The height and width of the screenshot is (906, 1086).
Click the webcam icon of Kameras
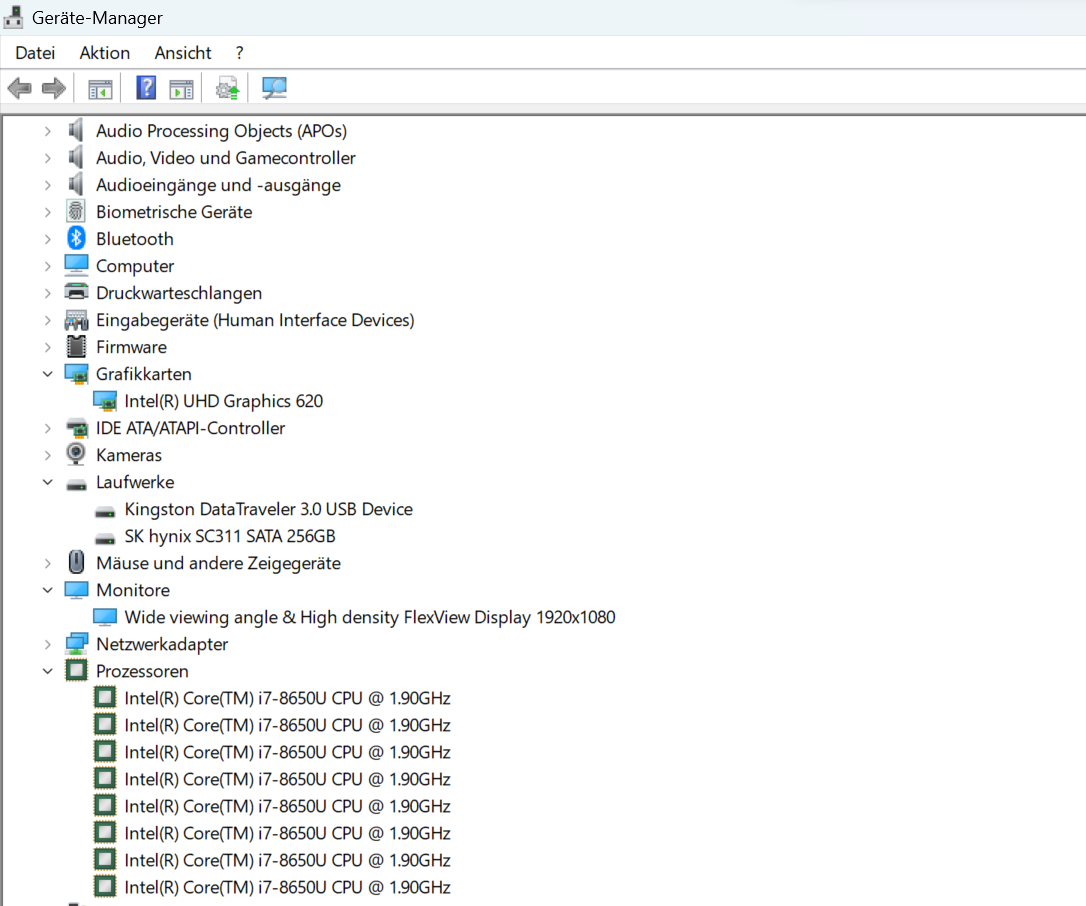[x=76, y=454]
